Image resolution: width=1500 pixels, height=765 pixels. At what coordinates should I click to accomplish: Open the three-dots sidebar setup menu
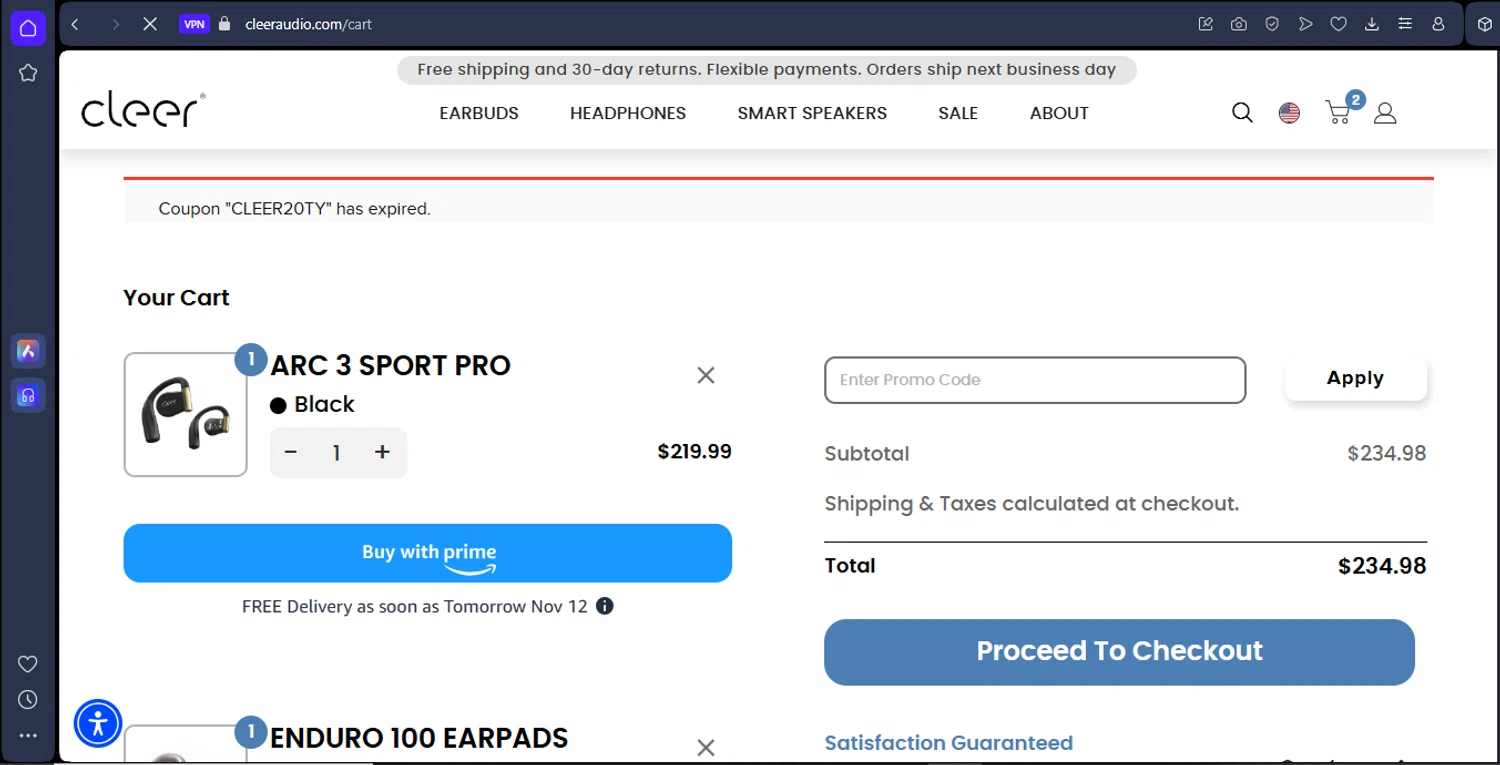pos(28,735)
